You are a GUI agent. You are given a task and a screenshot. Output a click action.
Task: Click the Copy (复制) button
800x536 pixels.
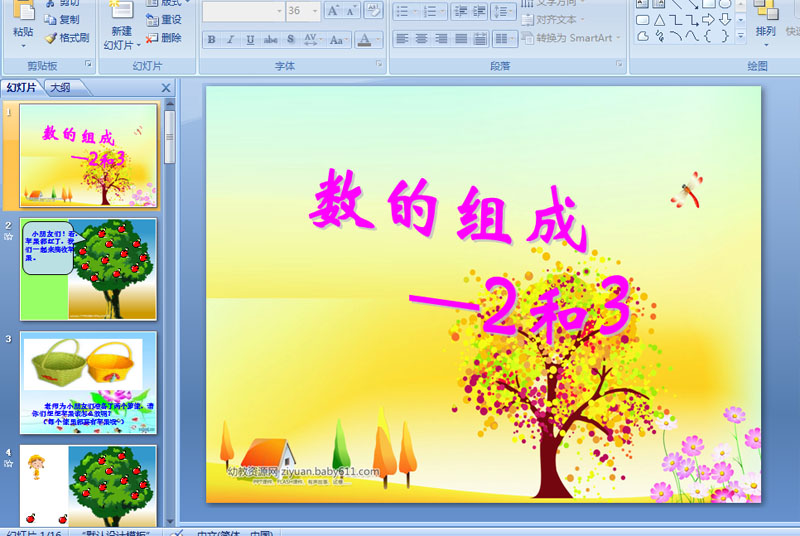[x=62, y=19]
